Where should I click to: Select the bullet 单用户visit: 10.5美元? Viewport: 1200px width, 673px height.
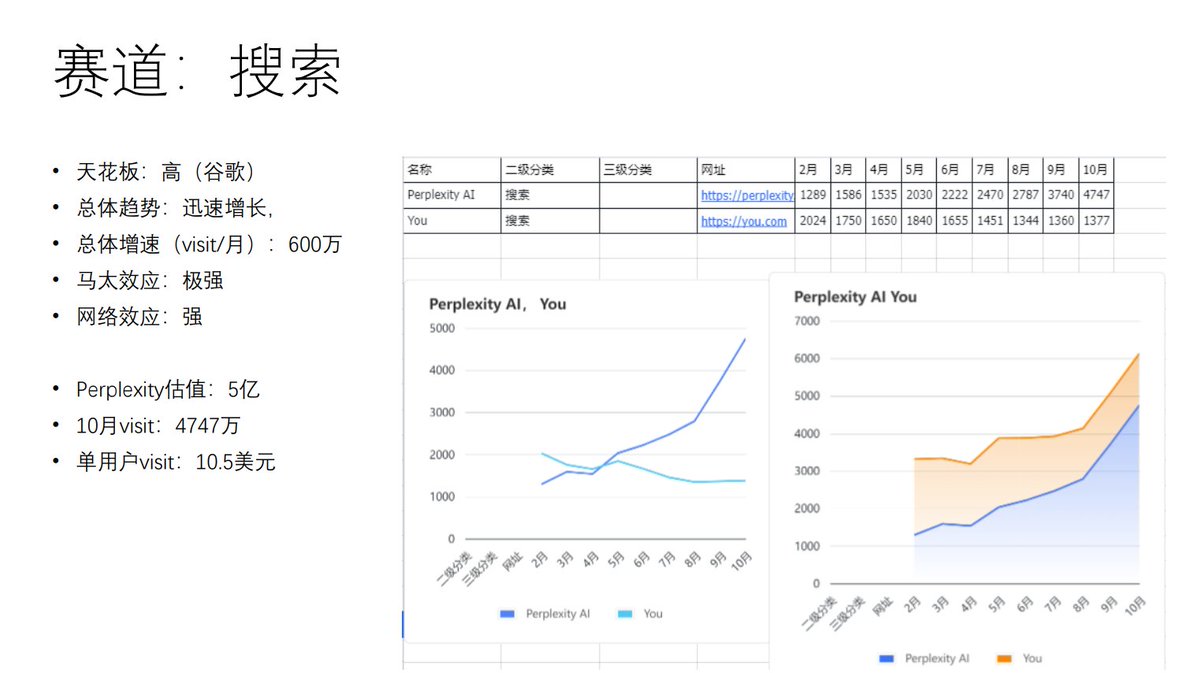click(176, 462)
